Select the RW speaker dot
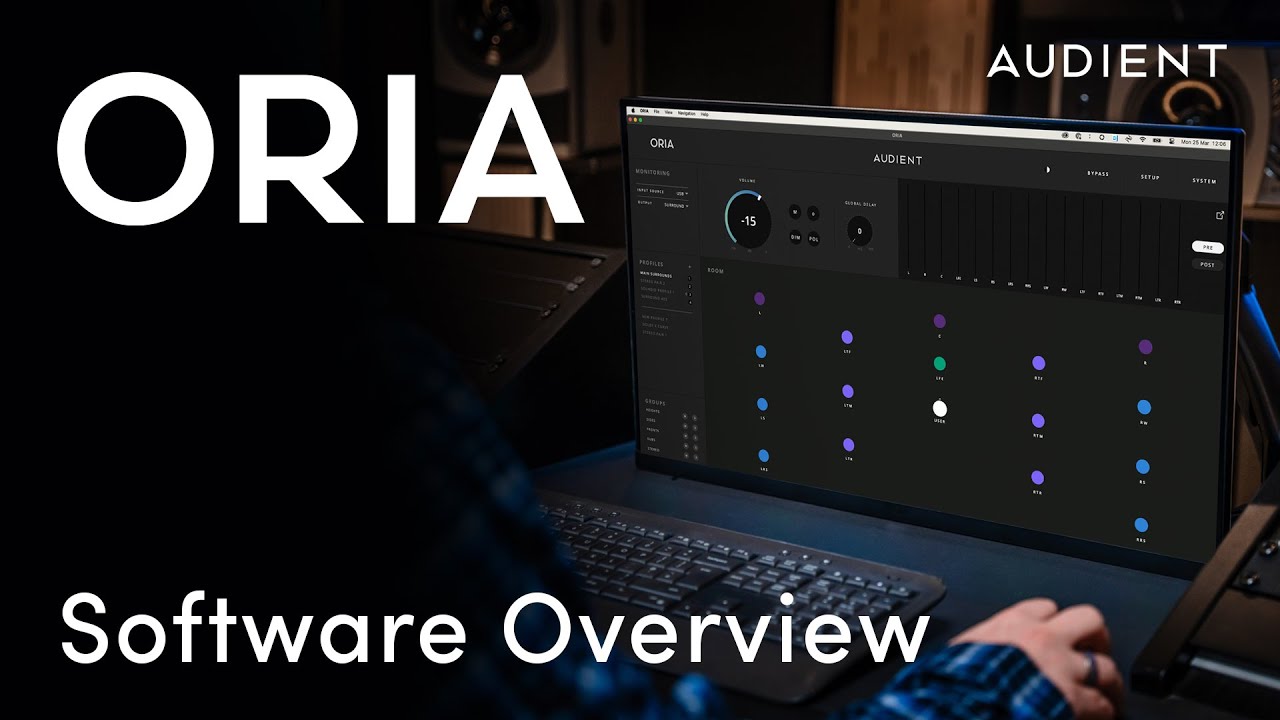Viewport: 1280px width, 720px height. coord(1144,407)
